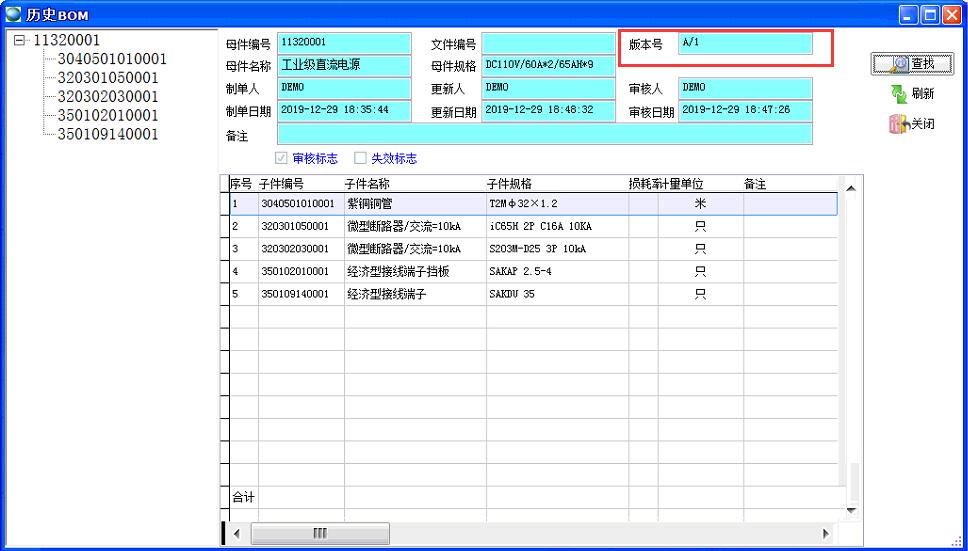This screenshot has width=968, height=551.
Task: Toggle the 审核标志 checkbox
Action: [x=281, y=158]
